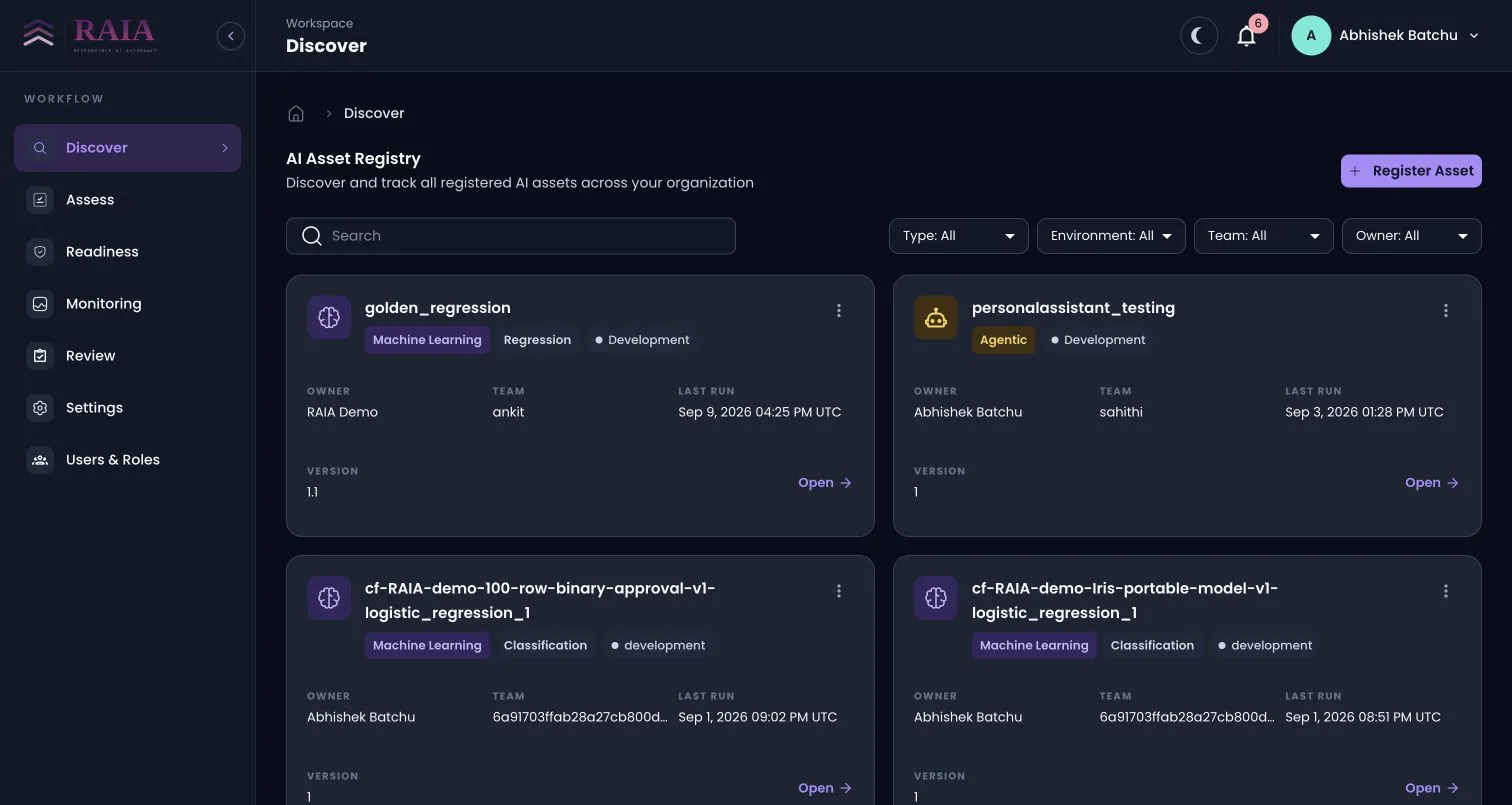Open the Iris-portable-model asset link
This screenshot has height=805, width=1512.
1432,788
